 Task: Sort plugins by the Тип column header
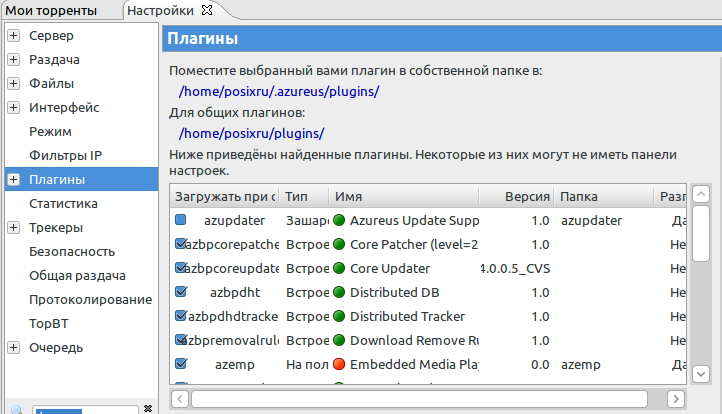[x=304, y=197]
